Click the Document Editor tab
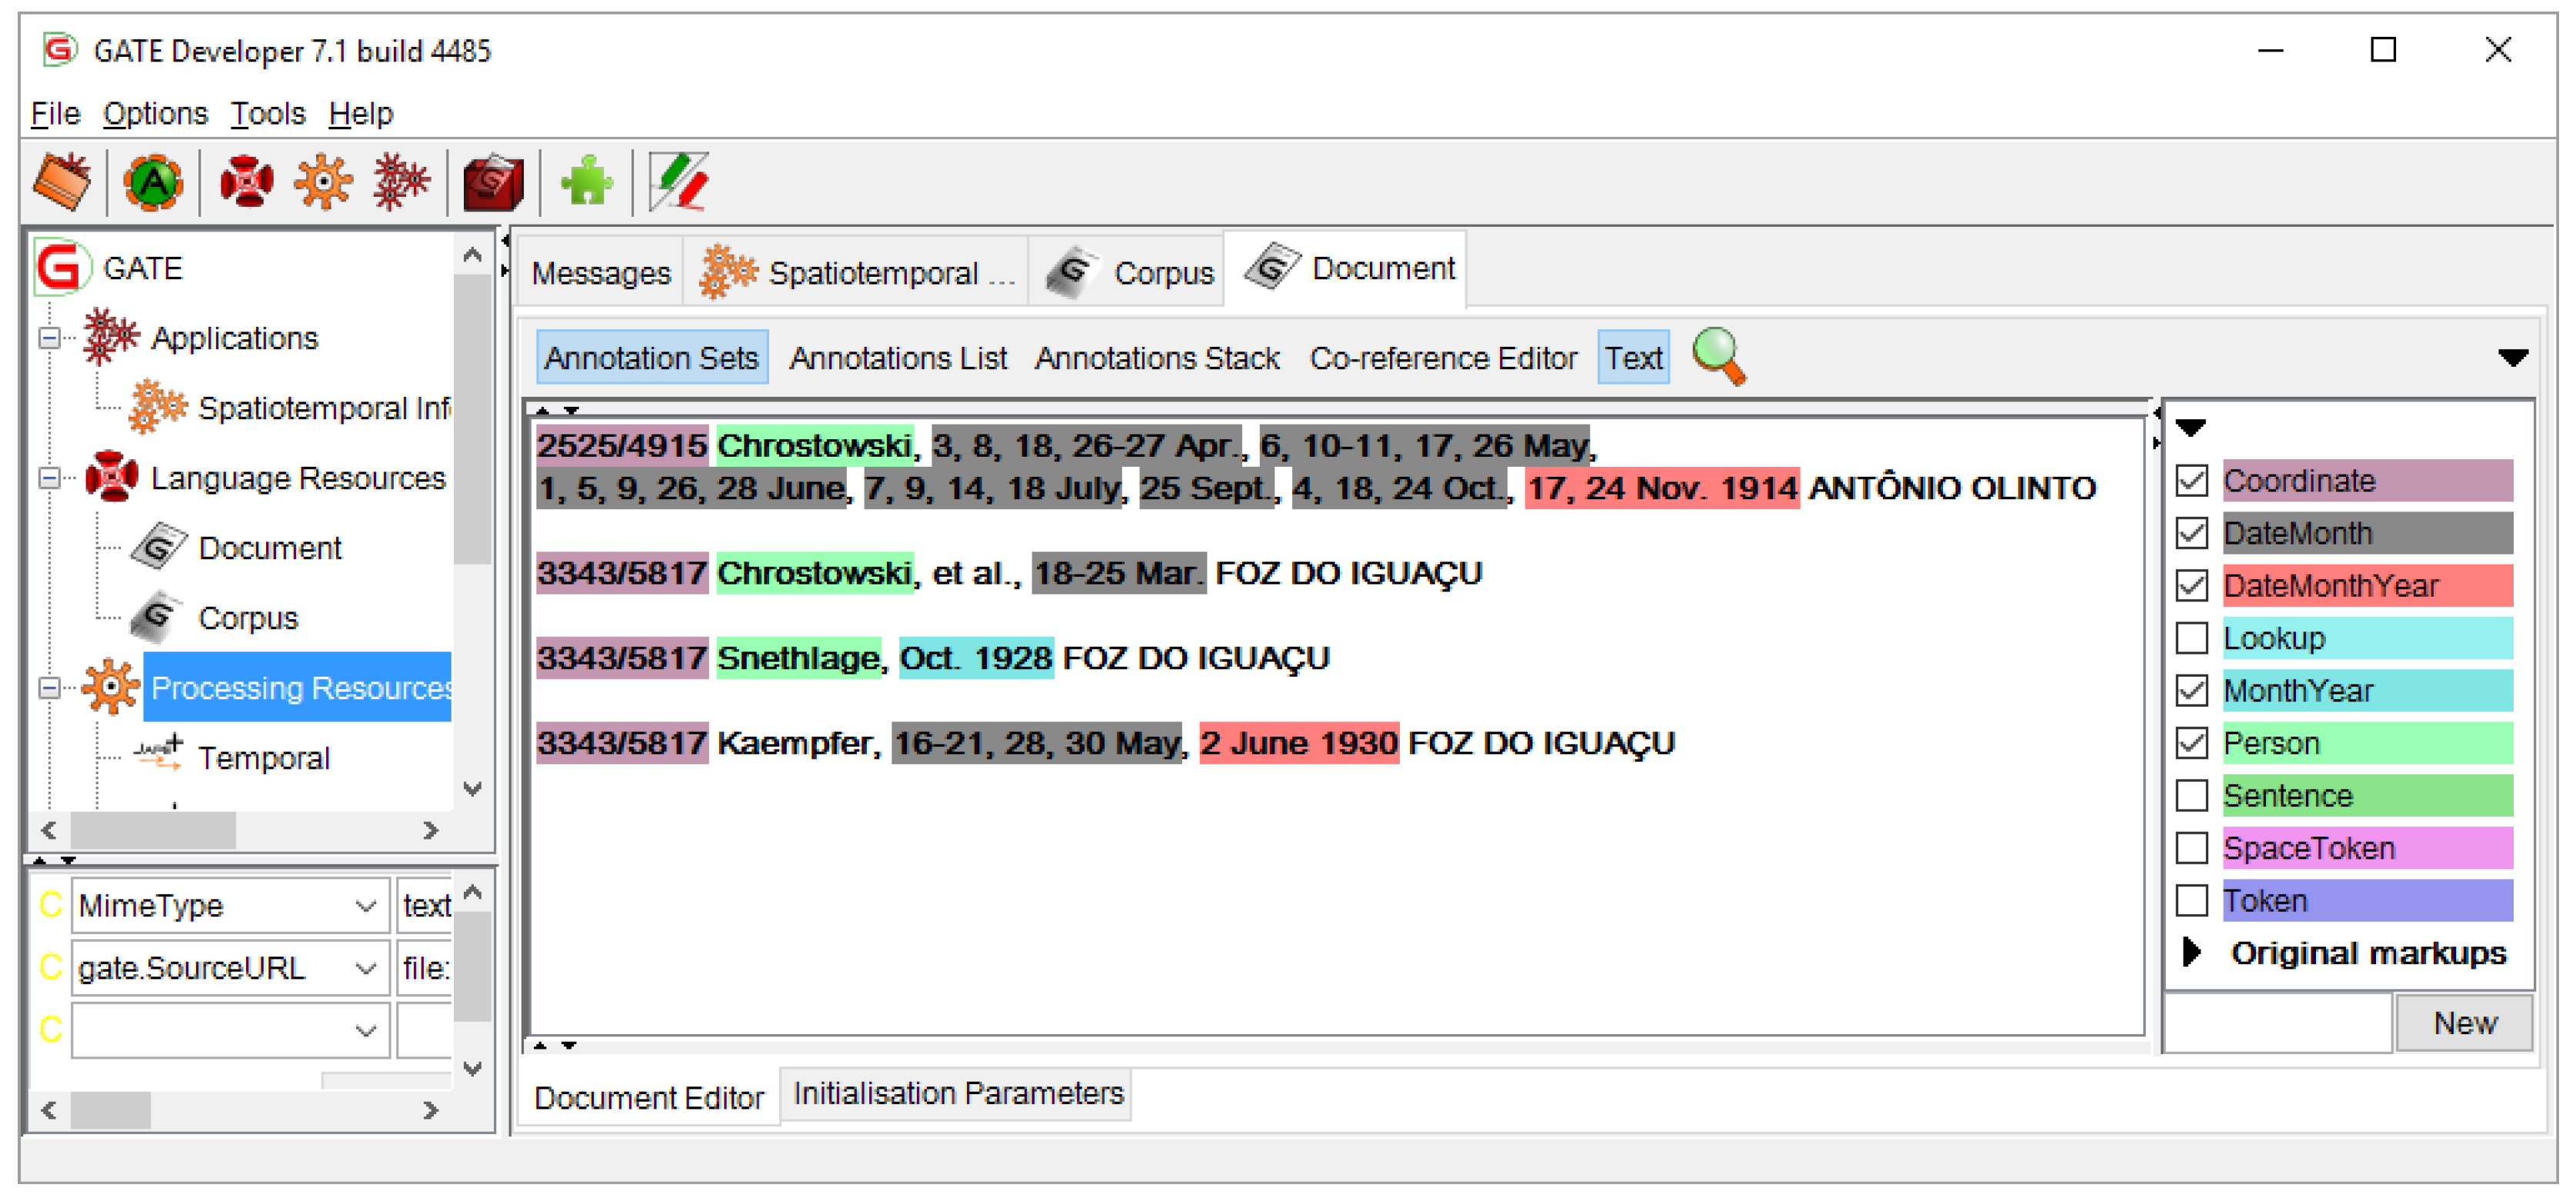 [648, 1097]
